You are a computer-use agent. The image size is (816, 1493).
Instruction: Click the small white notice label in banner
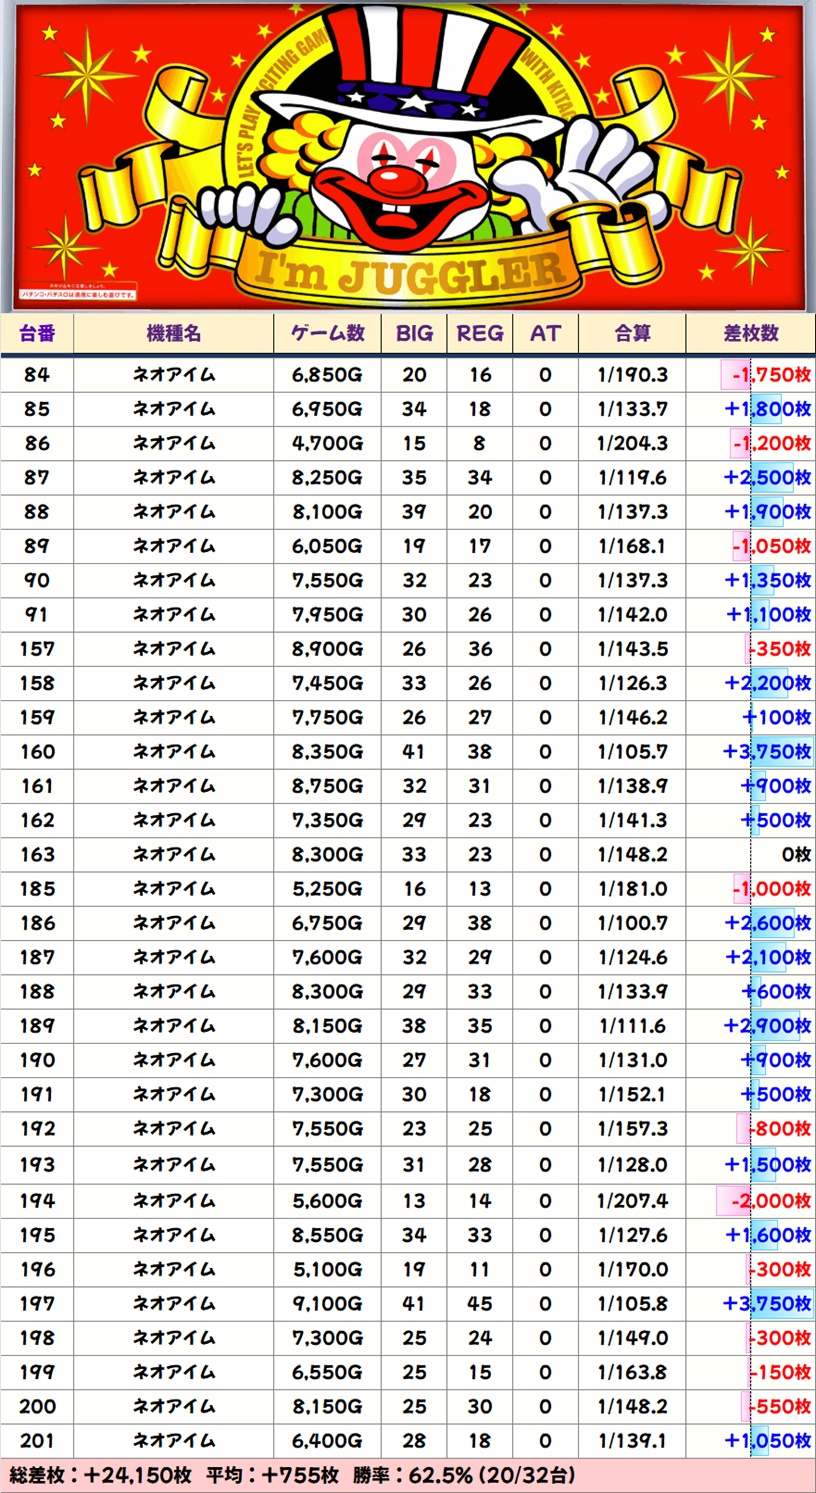pos(75,295)
